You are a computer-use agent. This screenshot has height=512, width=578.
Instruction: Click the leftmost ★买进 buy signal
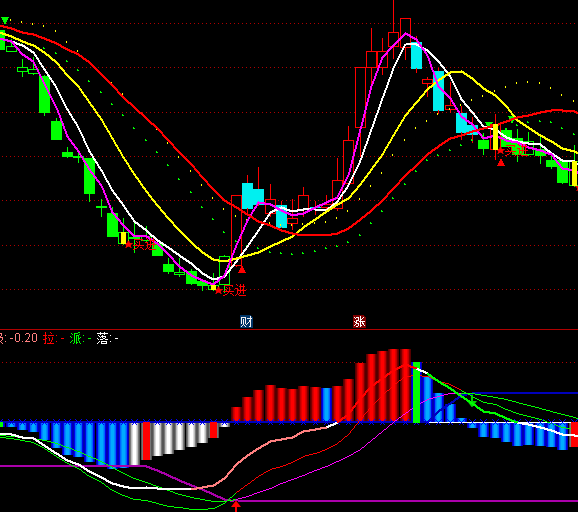(x=140, y=244)
